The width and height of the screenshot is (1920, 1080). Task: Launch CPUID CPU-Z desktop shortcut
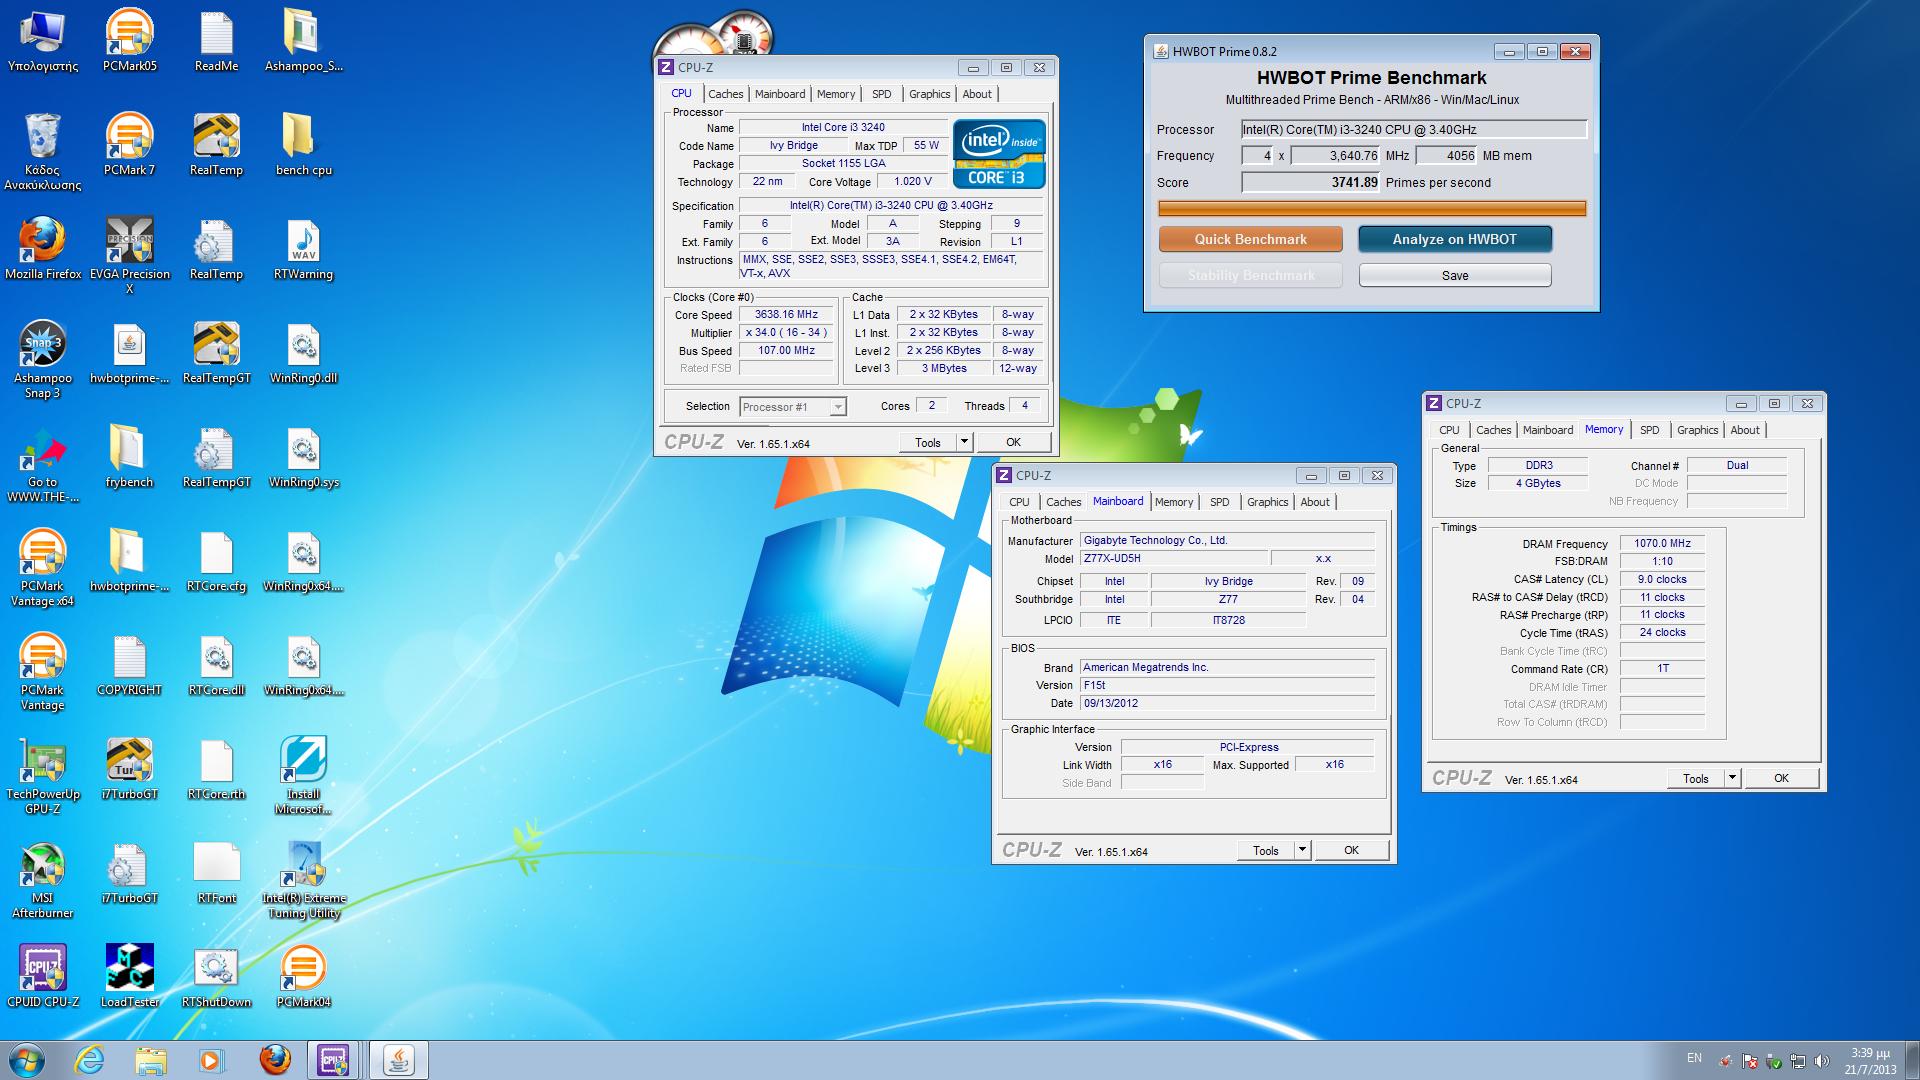[x=42, y=976]
